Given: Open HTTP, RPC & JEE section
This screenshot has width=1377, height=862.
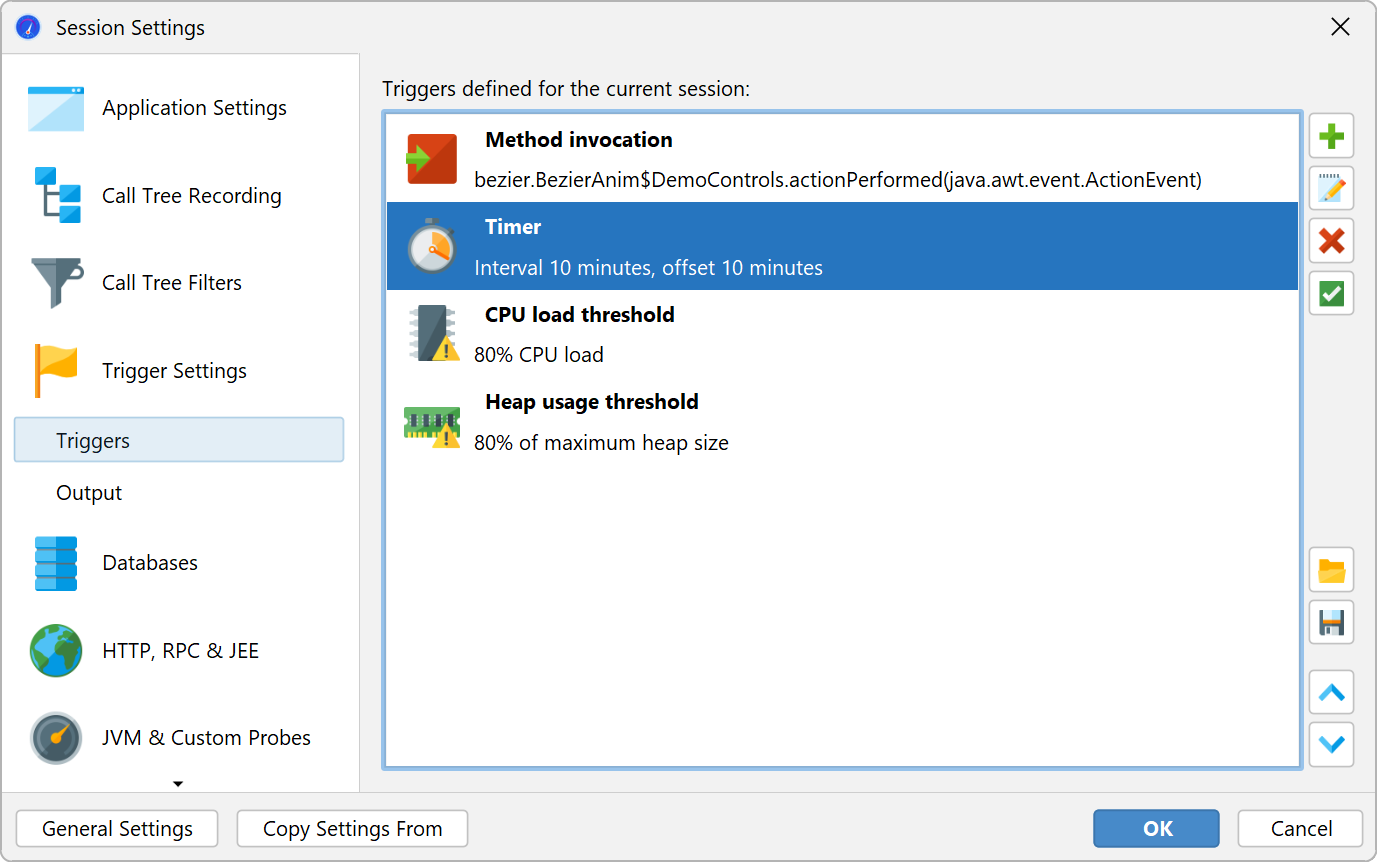Looking at the screenshot, I should 180,651.
